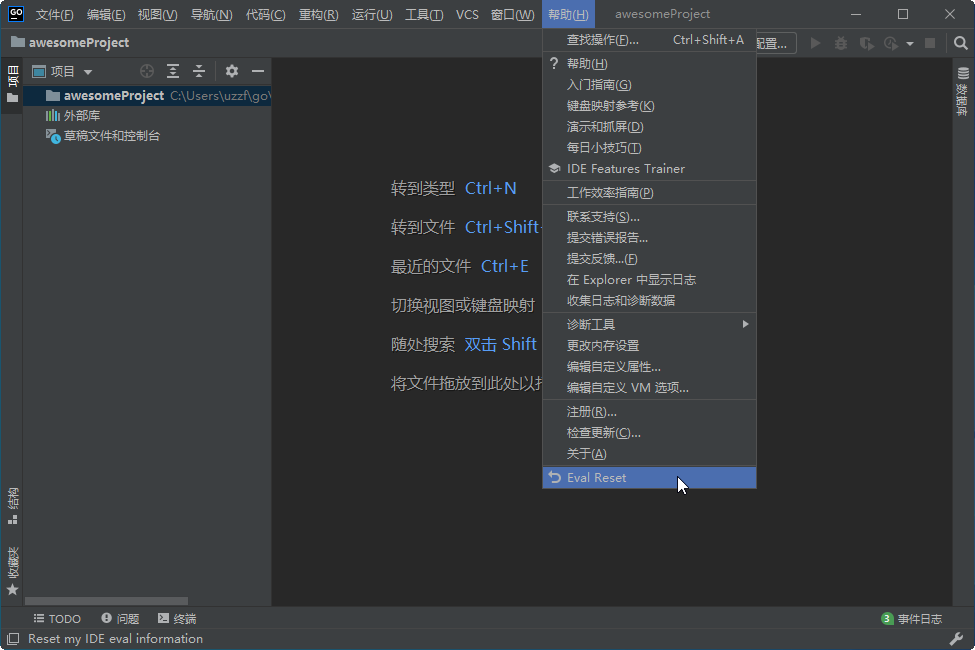The width and height of the screenshot is (975, 650).
Task: Choose 关于(A) menu entry
Action: [649, 453]
